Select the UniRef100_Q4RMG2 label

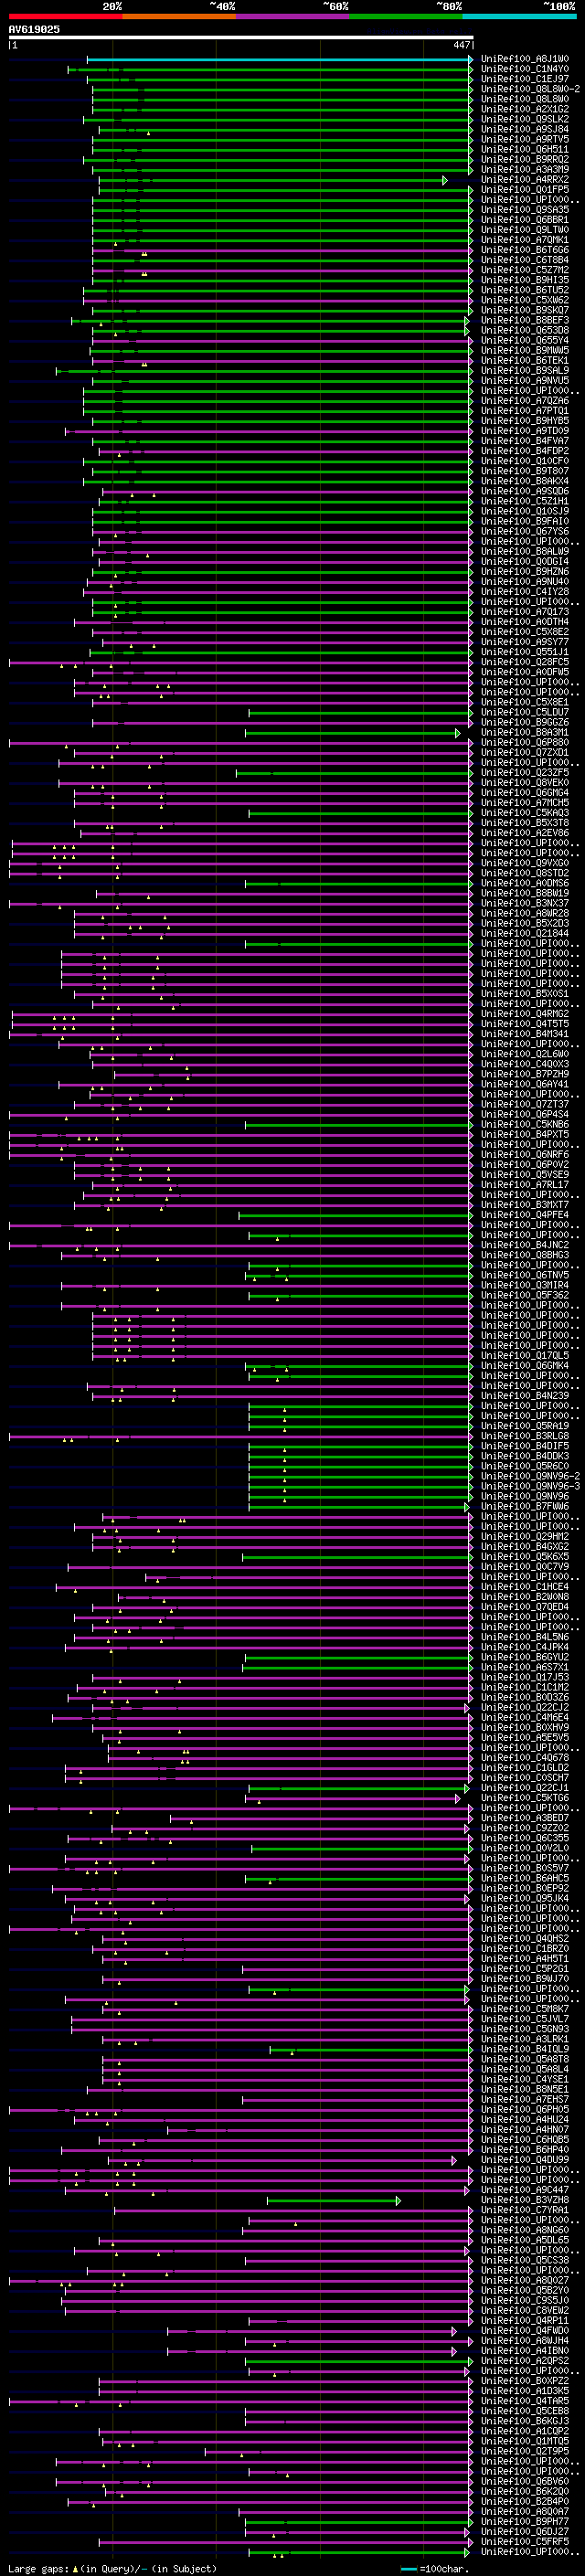tap(524, 1014)
